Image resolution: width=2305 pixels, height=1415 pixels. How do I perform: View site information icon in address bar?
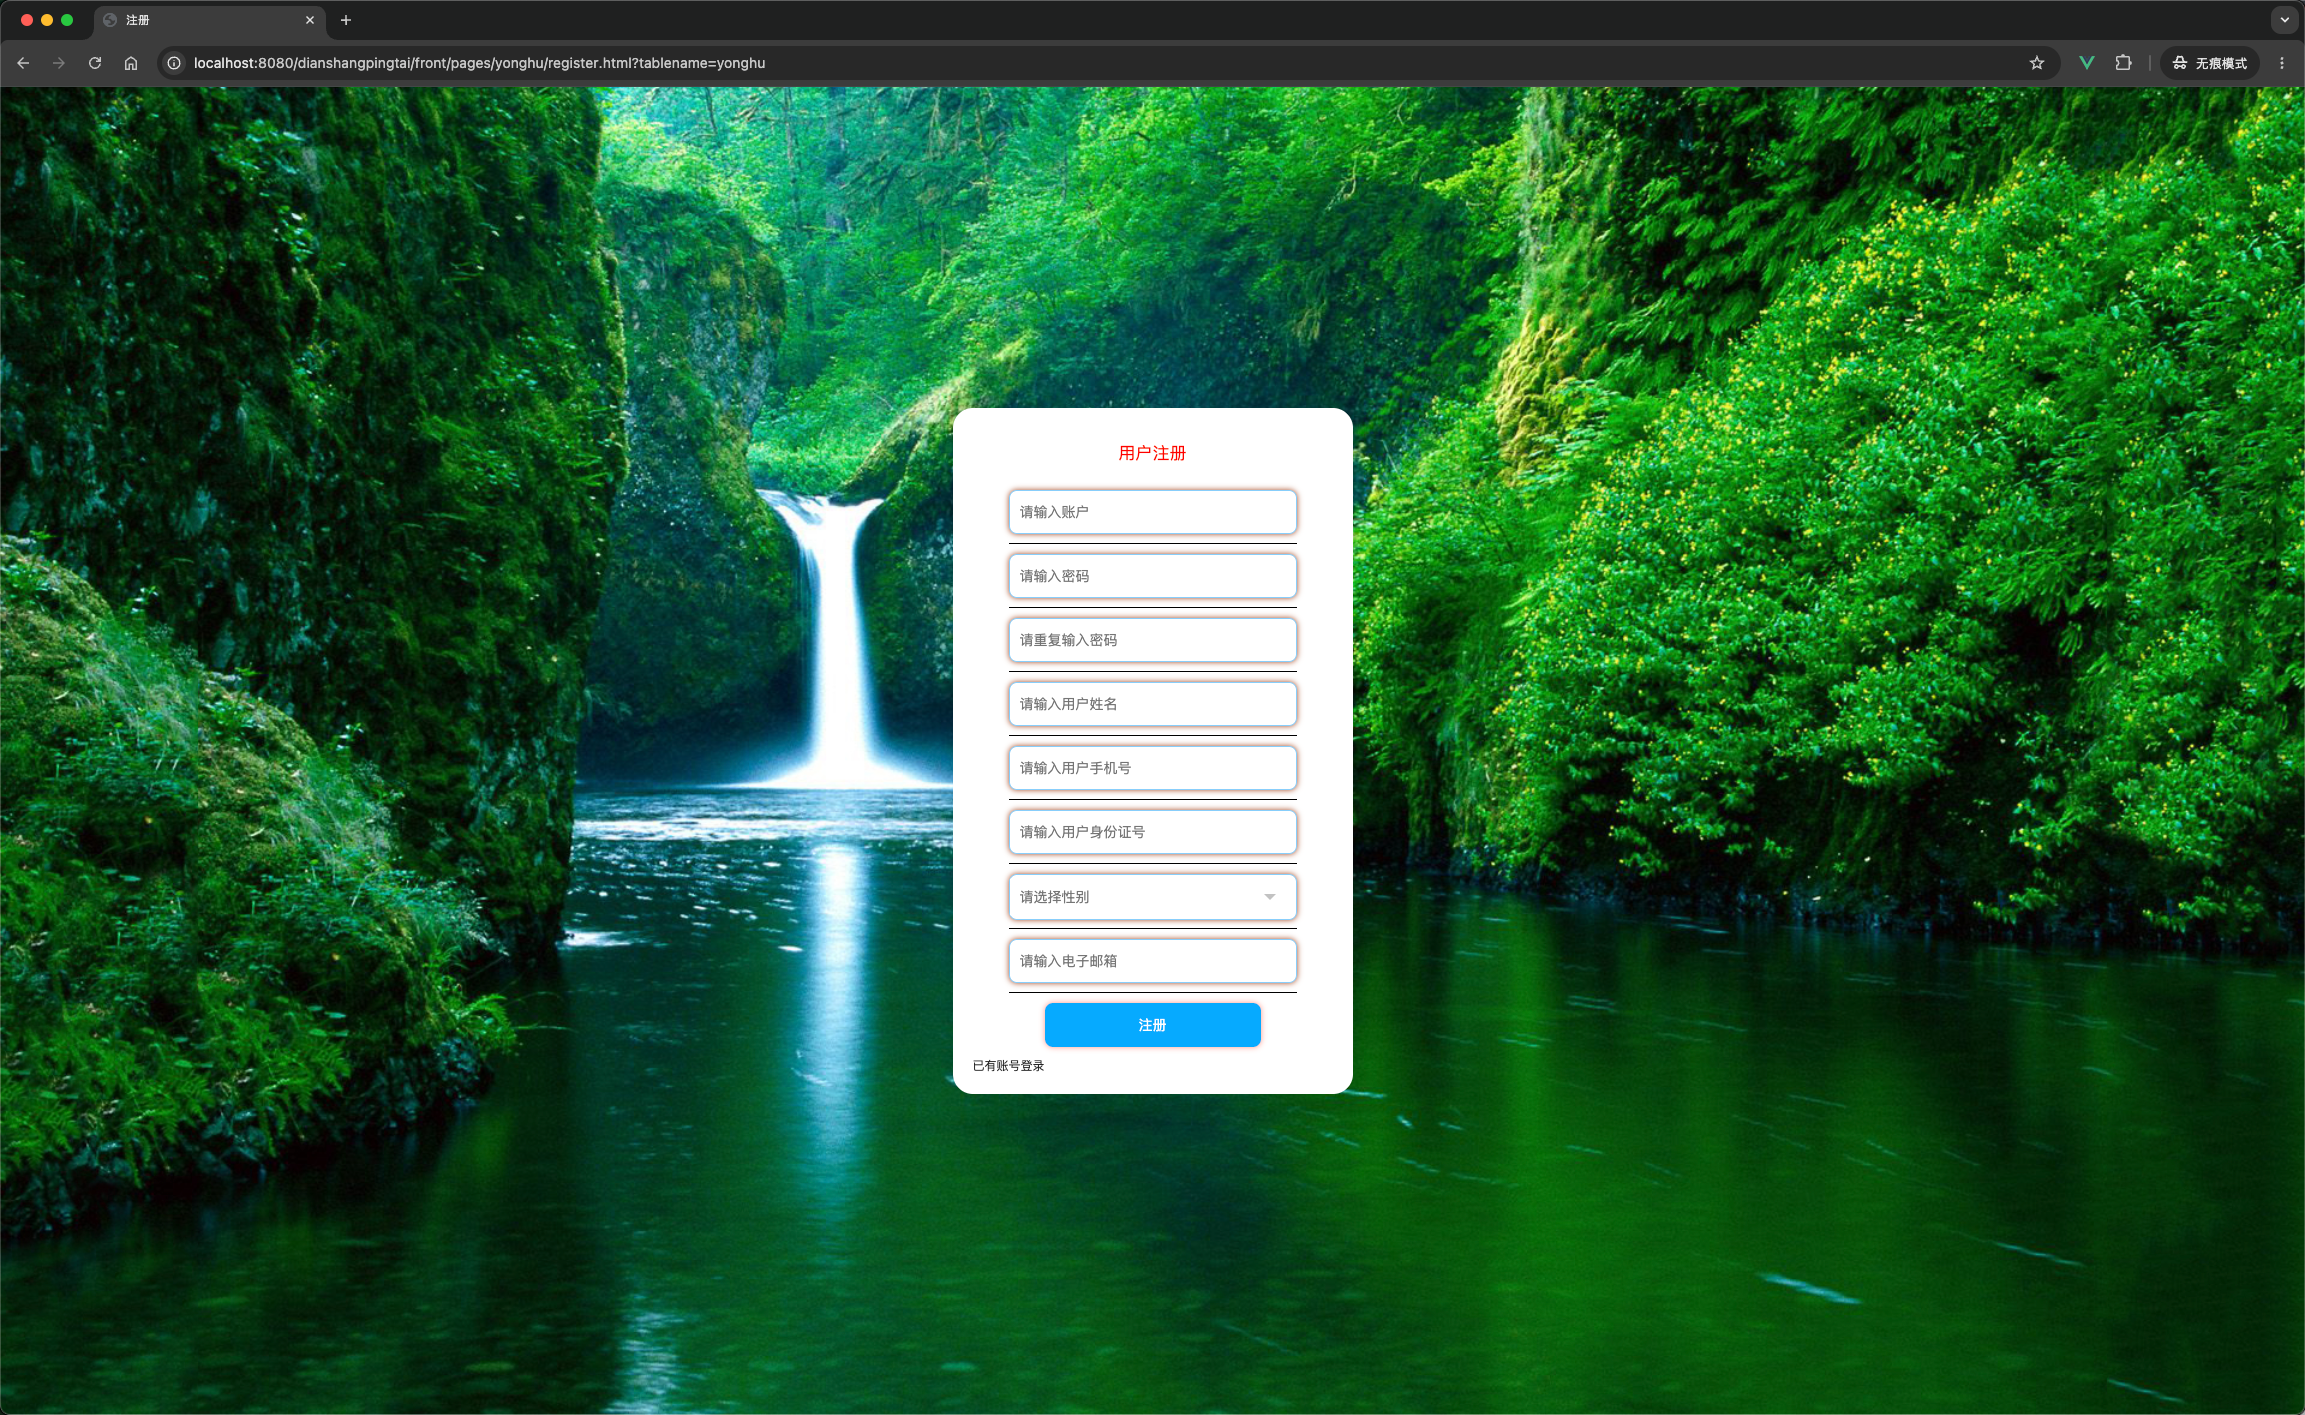click(174, 63)
